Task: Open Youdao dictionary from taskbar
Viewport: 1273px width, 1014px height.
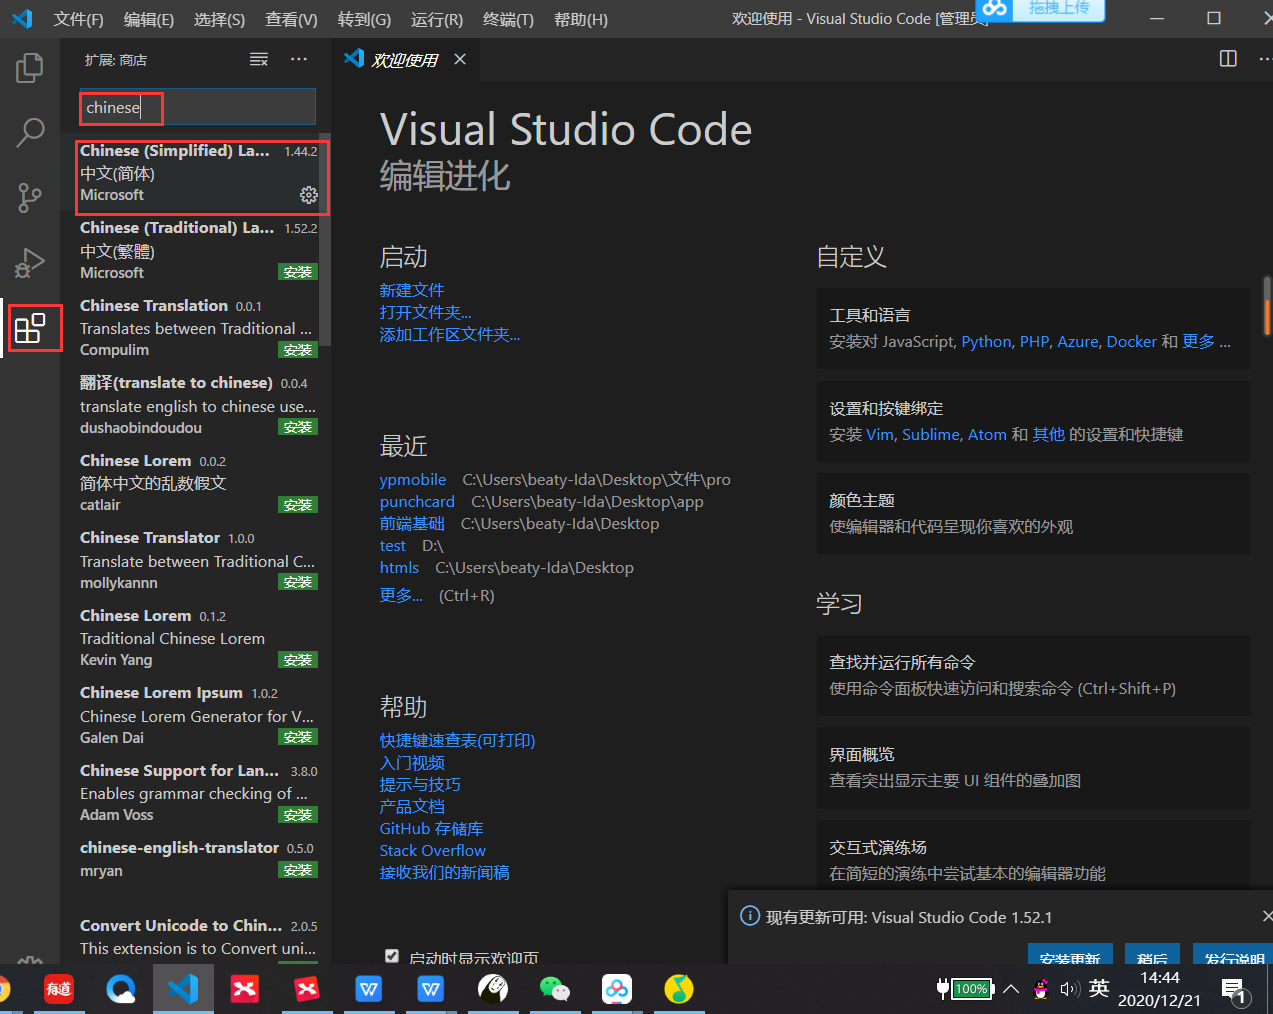Action: pyautogui.click(x=59, y=989)
